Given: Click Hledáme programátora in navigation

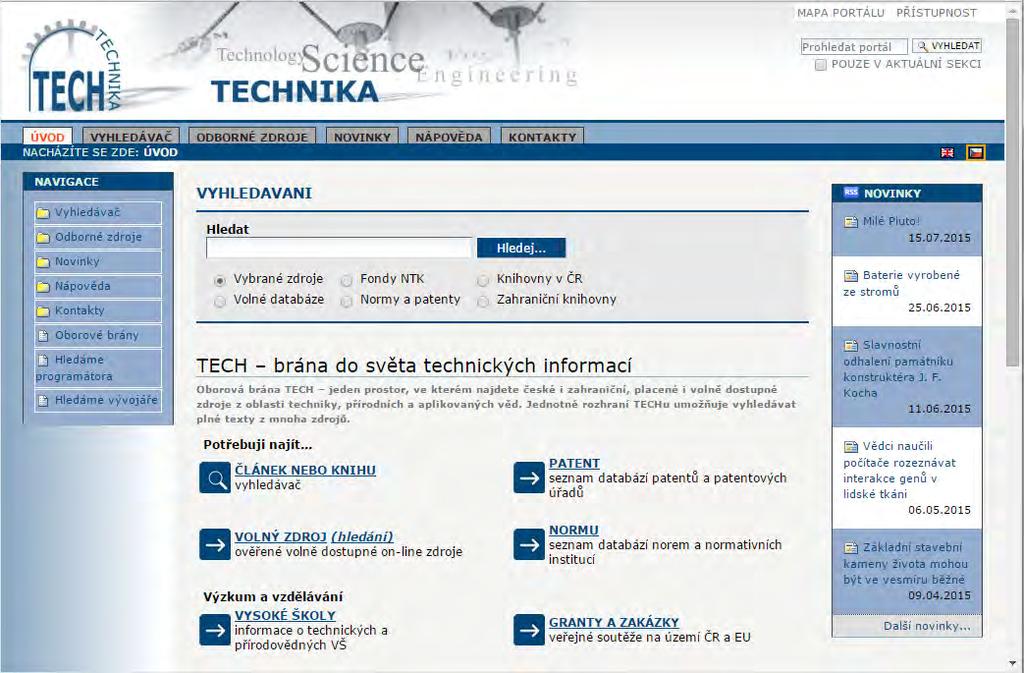Looking at the screenshot, I should click(x=97, y=368).
